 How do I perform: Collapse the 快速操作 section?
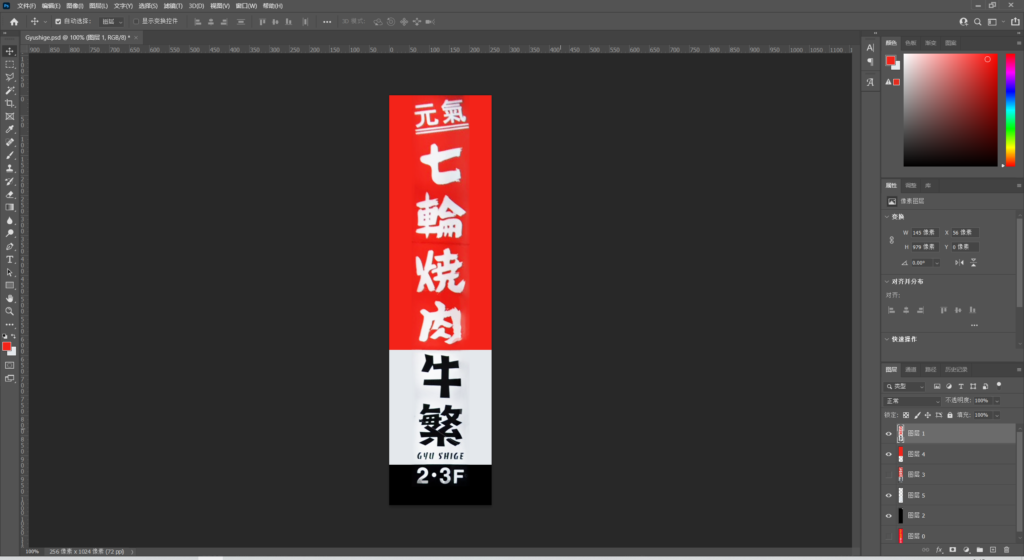coord(887,339)
